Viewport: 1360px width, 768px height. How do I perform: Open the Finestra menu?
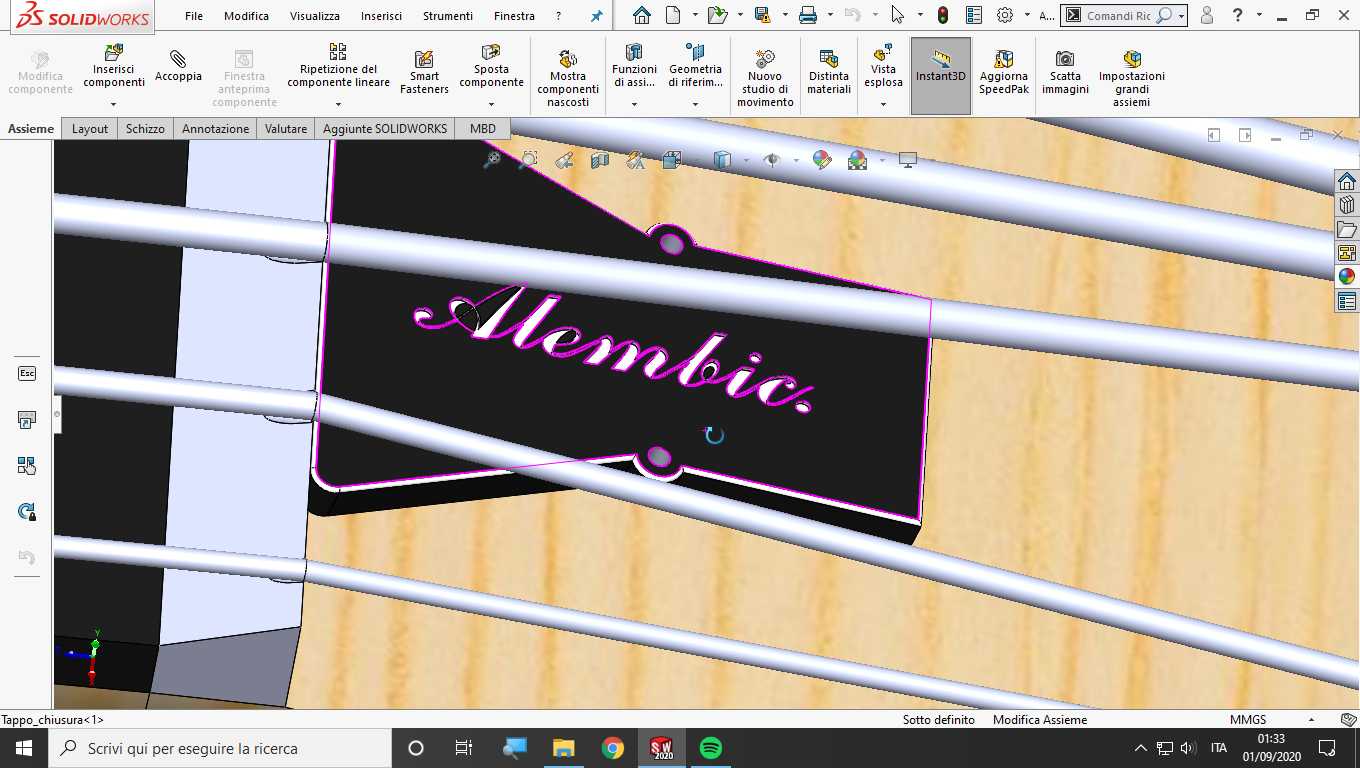pos(514,16)
